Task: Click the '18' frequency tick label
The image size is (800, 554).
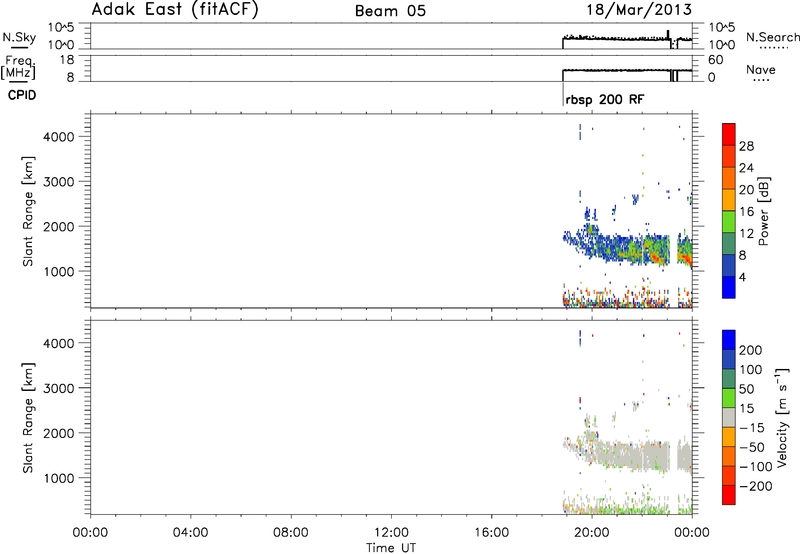Action: [x=67, y=60]
